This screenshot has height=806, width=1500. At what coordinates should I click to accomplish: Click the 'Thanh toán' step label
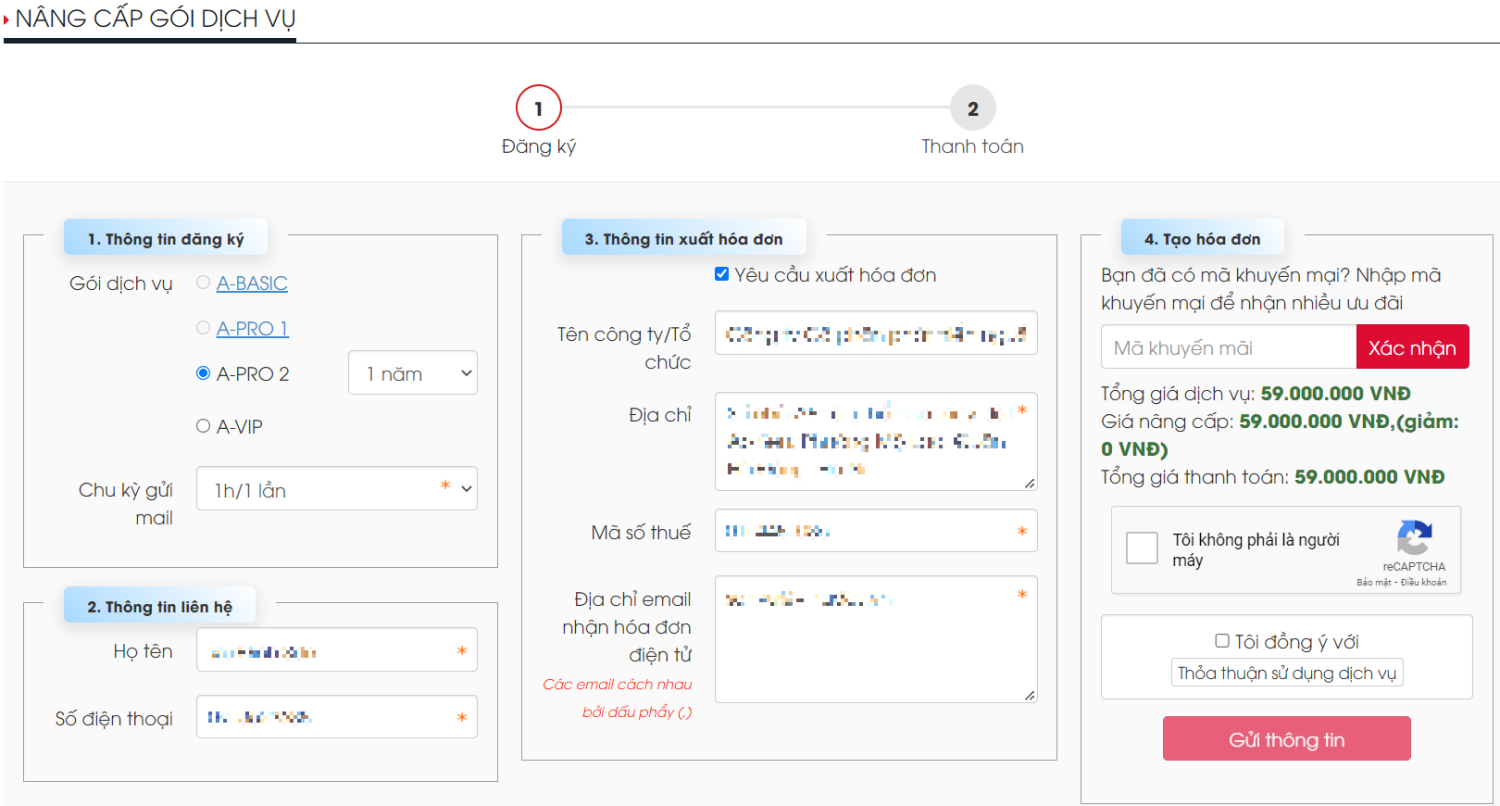(973, 146)
